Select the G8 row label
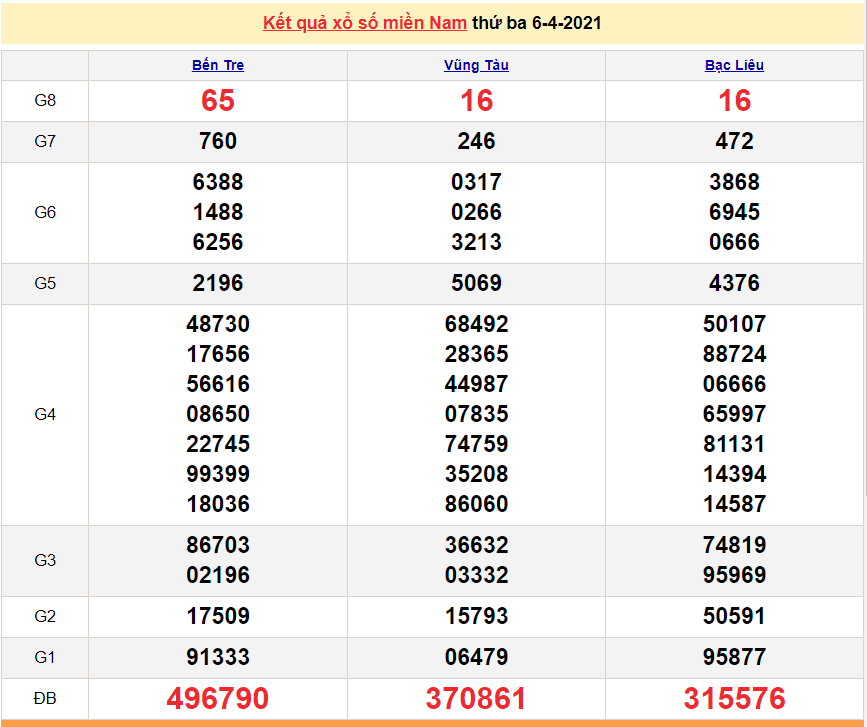The image size is (867, 727). 45,101
